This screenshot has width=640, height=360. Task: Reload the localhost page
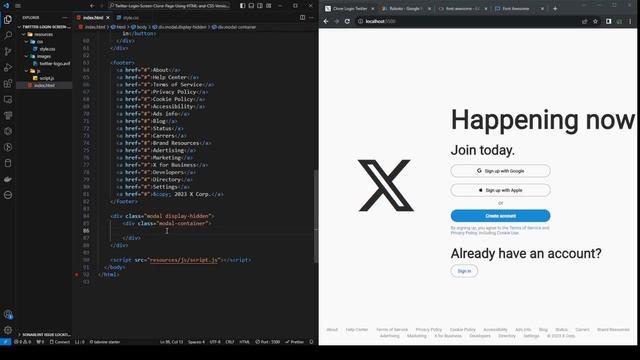pyautogui.click(x=347, y=21)
